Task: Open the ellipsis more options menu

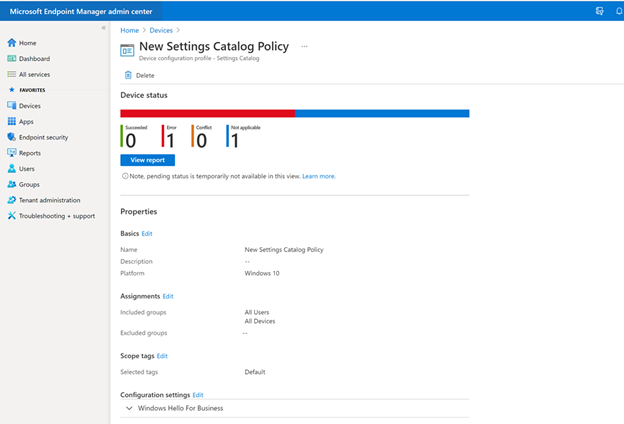Action: click(x=304, y=46)
